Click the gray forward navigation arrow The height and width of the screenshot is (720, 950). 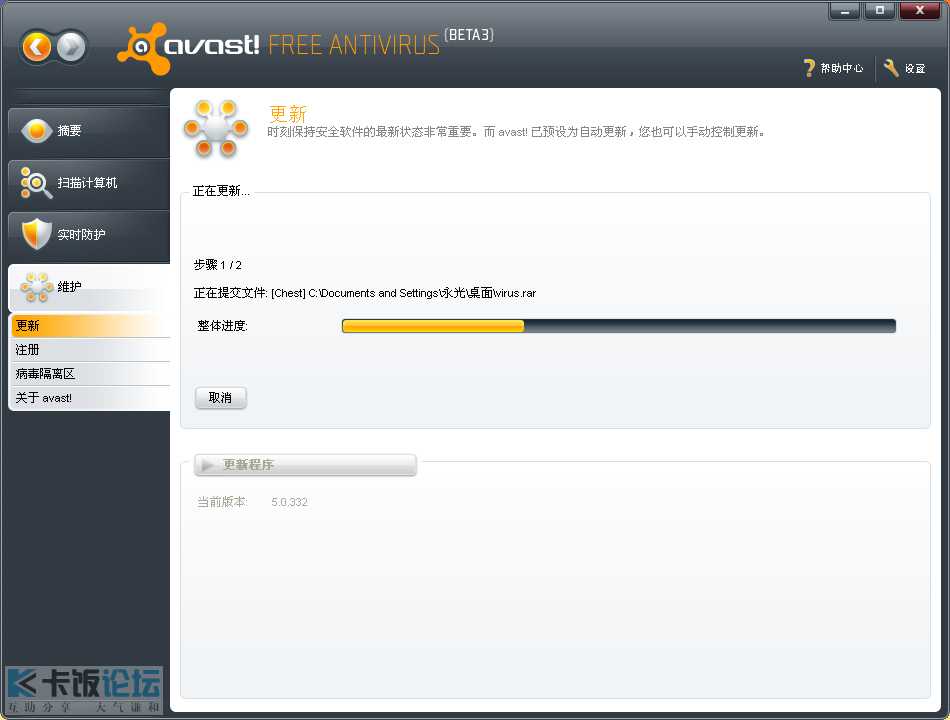(71, 46)
